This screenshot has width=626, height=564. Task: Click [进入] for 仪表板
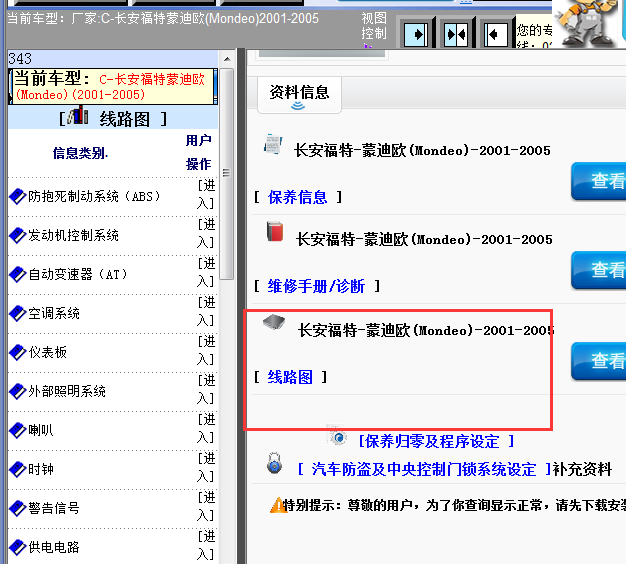[x=206, y=350]
